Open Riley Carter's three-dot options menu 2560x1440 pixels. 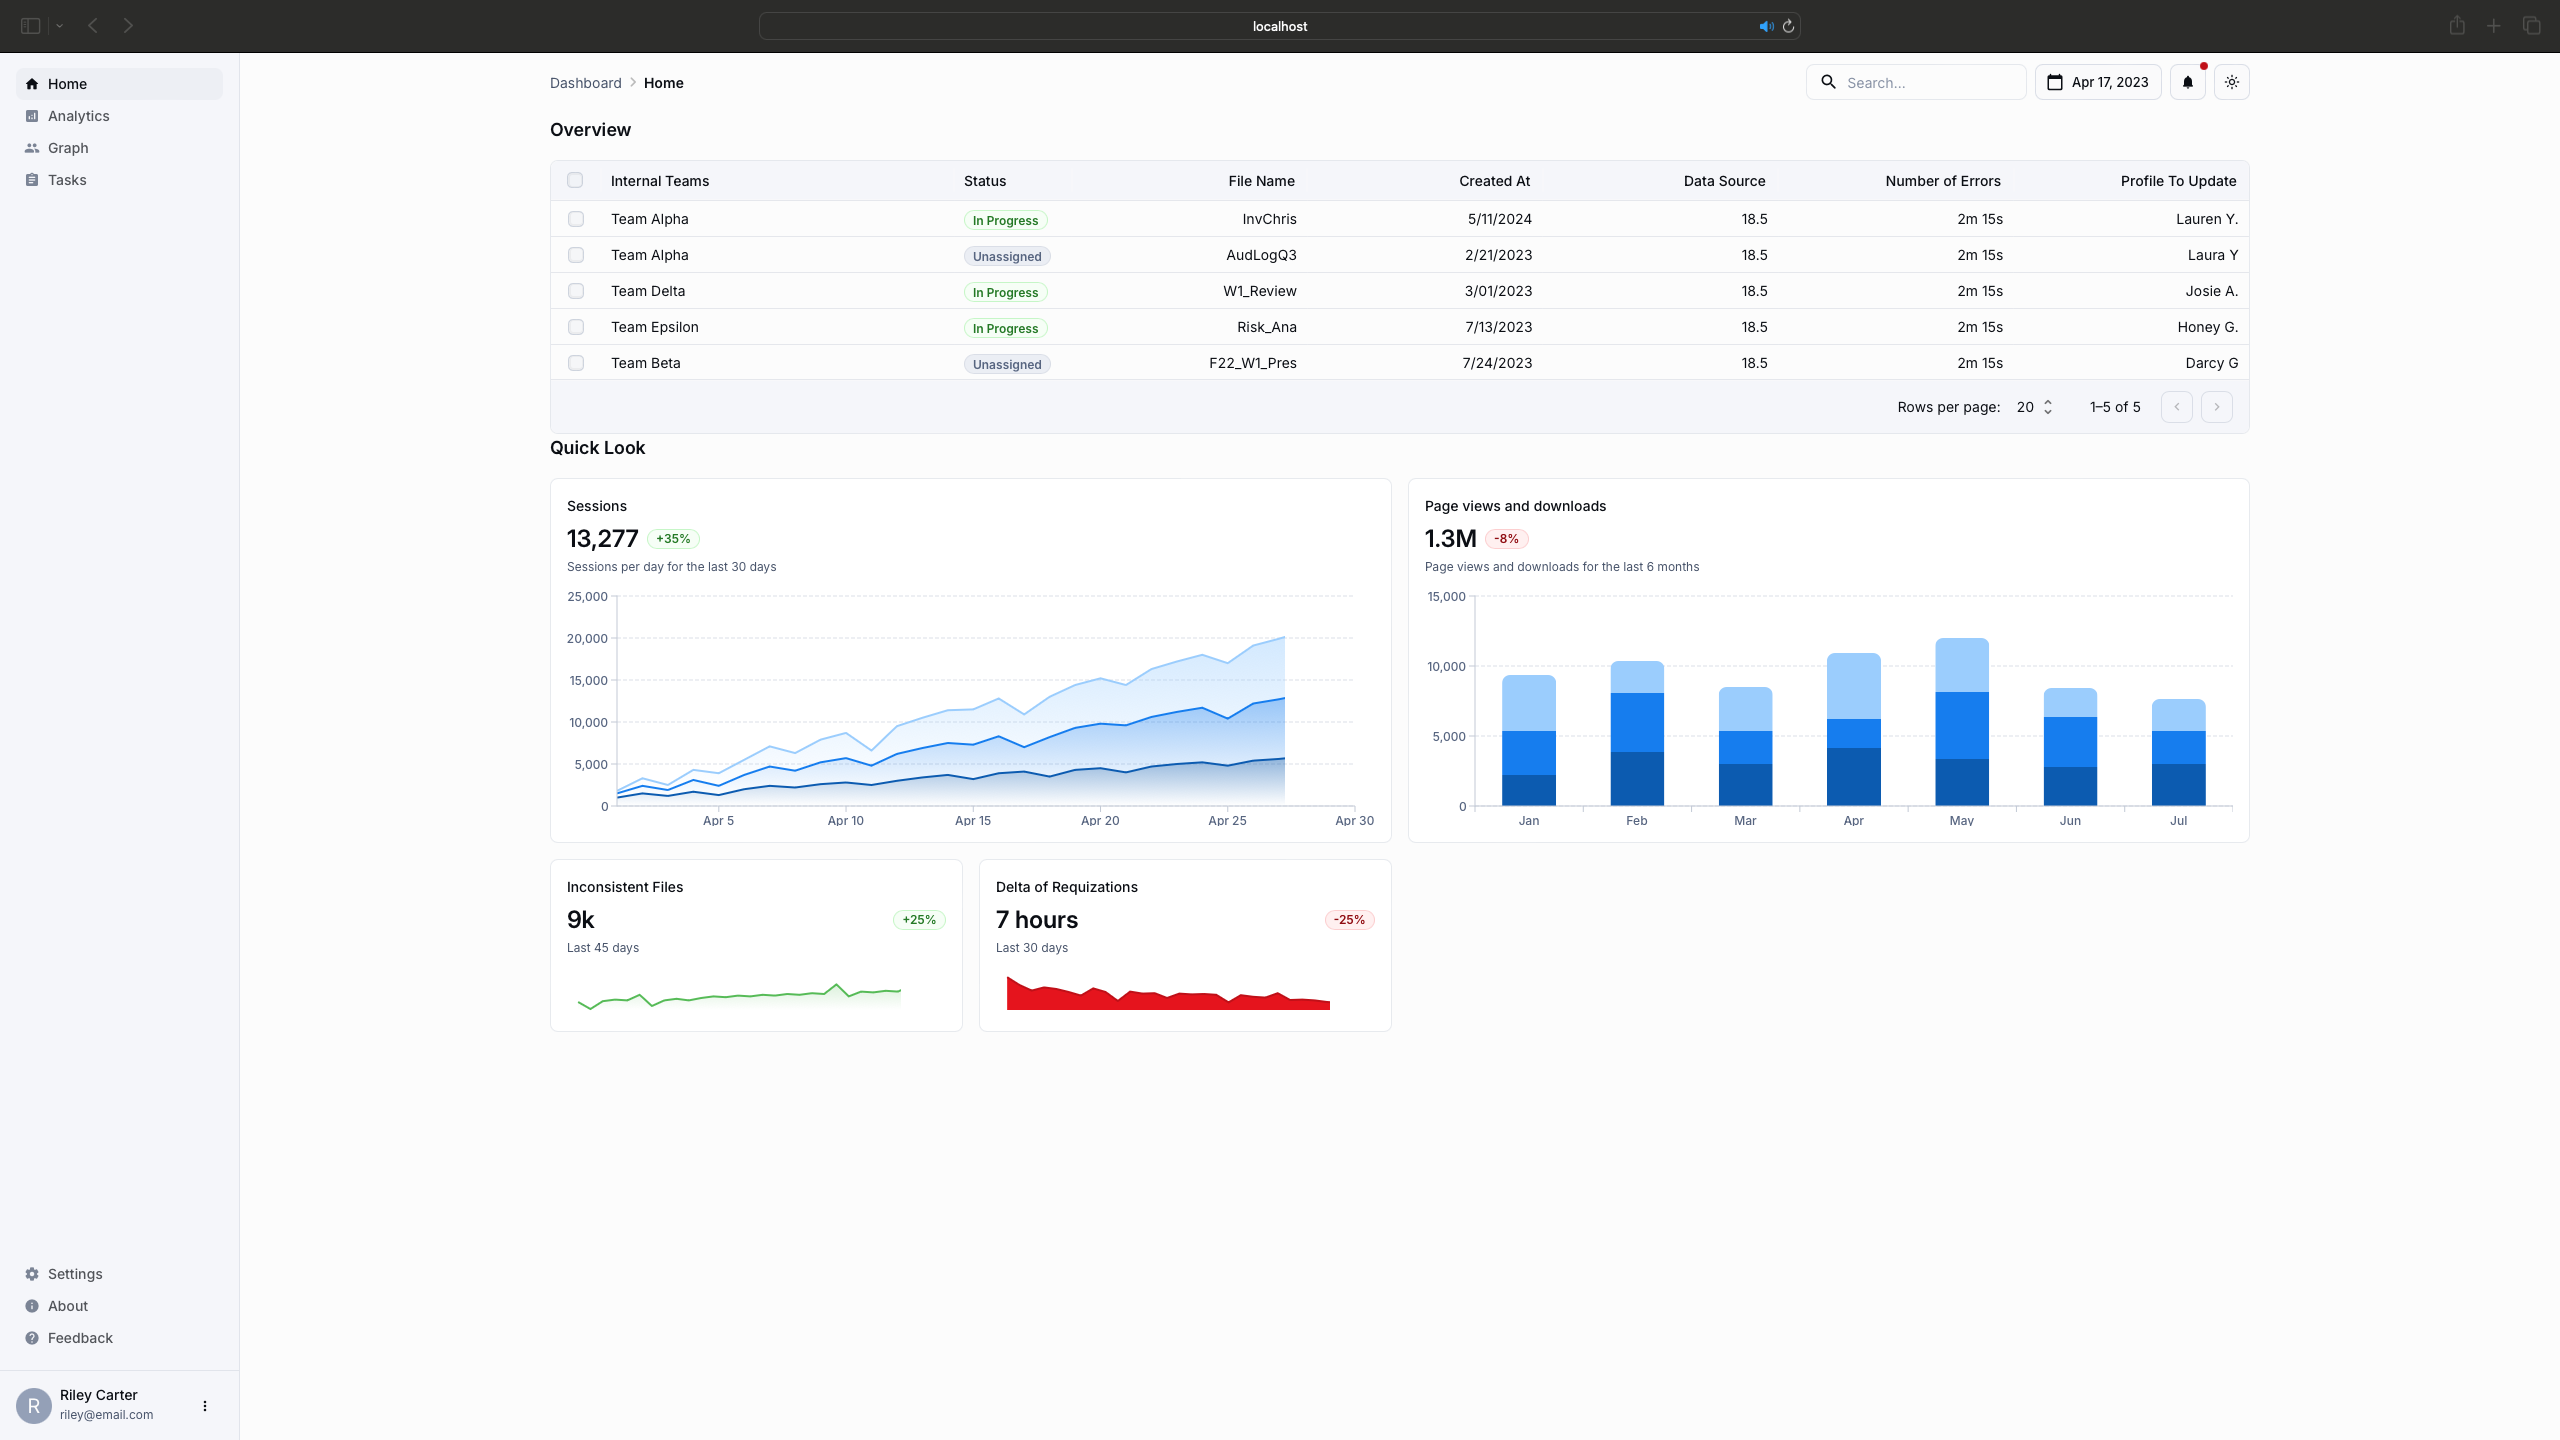(205, 1405)
